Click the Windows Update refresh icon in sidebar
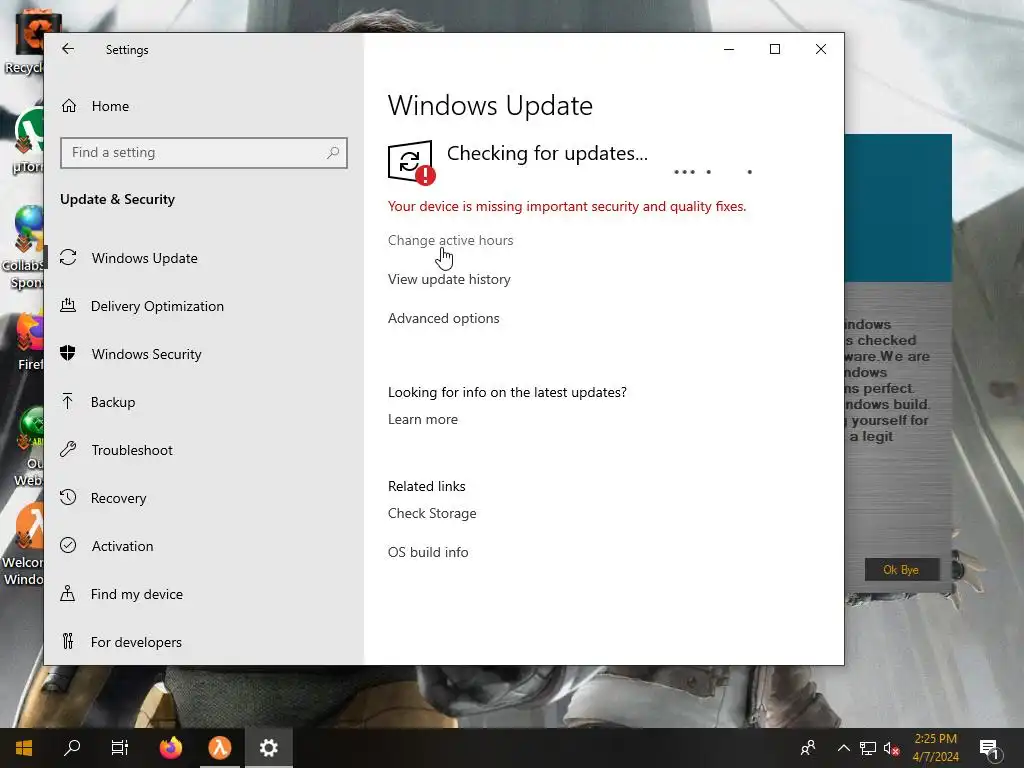 [68, 257]
